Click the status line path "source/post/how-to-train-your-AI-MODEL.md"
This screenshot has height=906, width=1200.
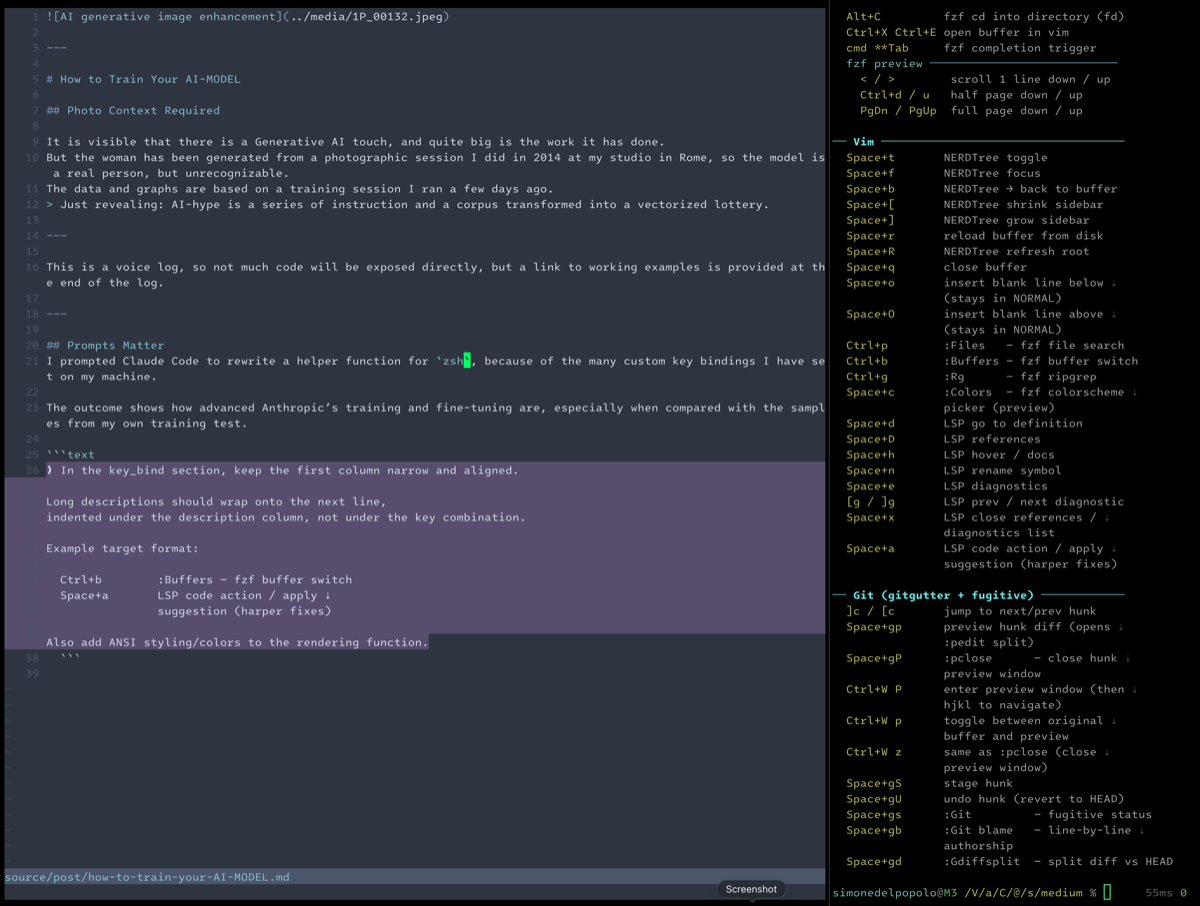[x=147, y=877]
